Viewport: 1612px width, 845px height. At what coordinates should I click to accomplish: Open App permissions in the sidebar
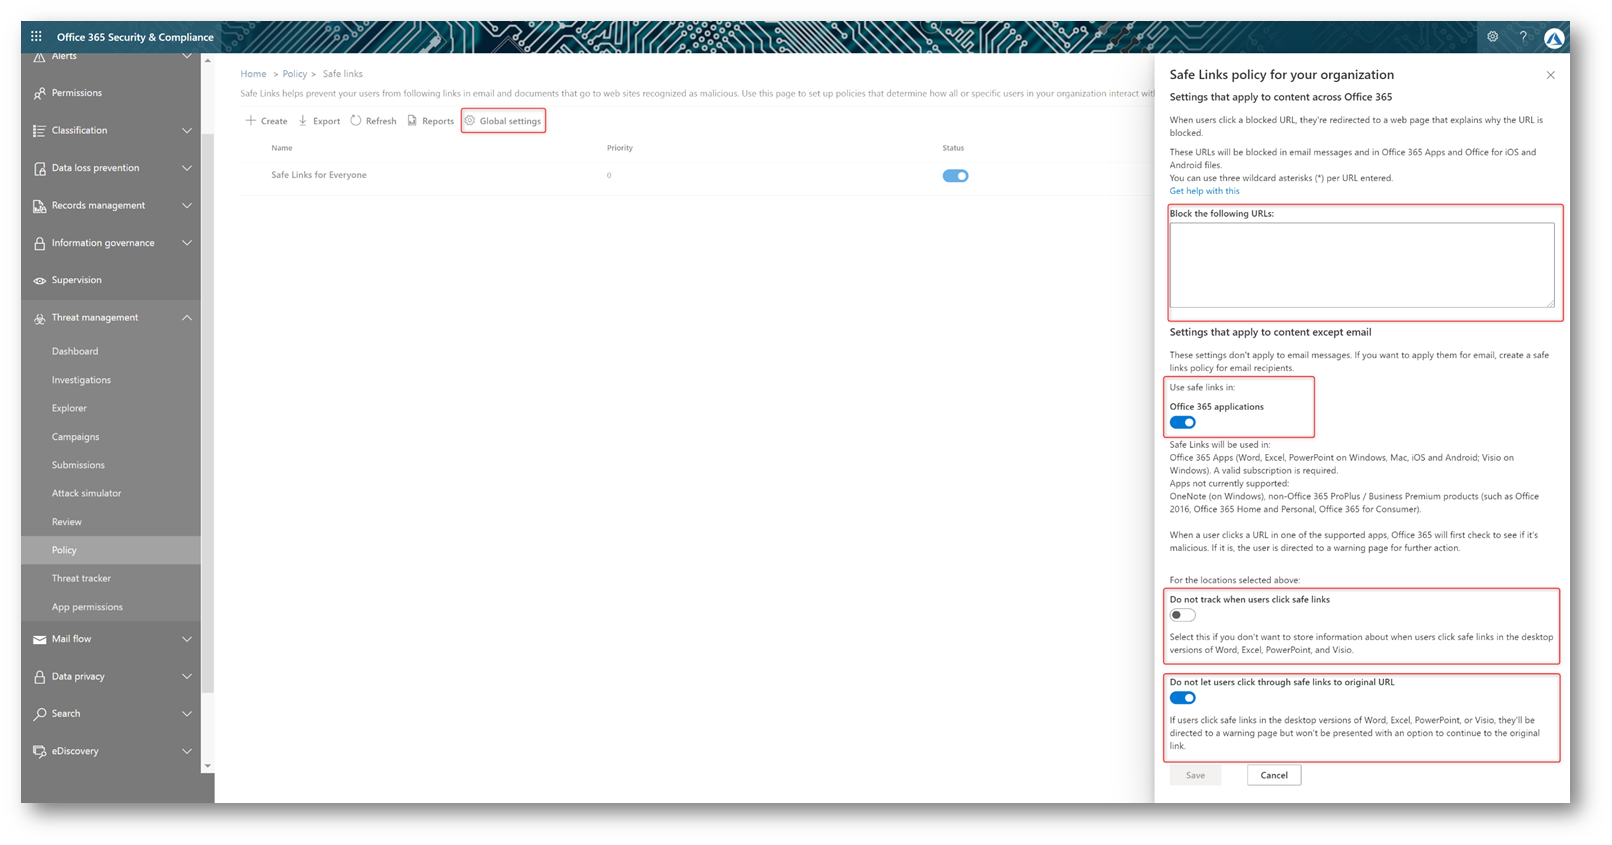87,608
